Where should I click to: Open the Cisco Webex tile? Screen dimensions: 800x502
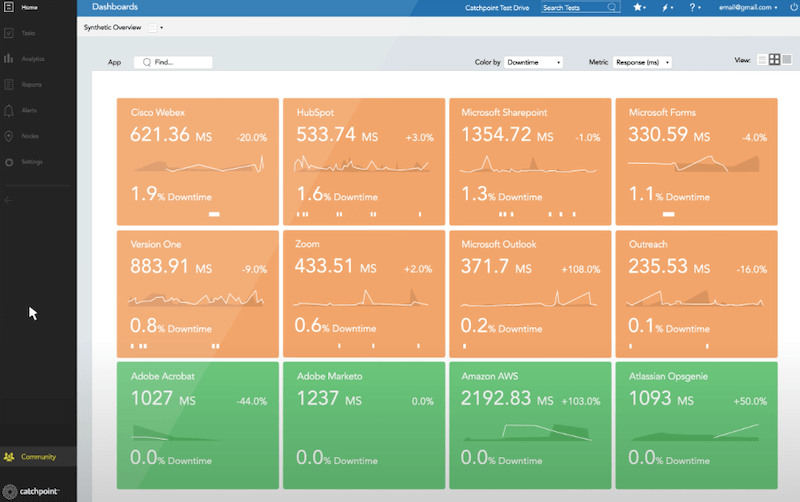pos(198,161)
